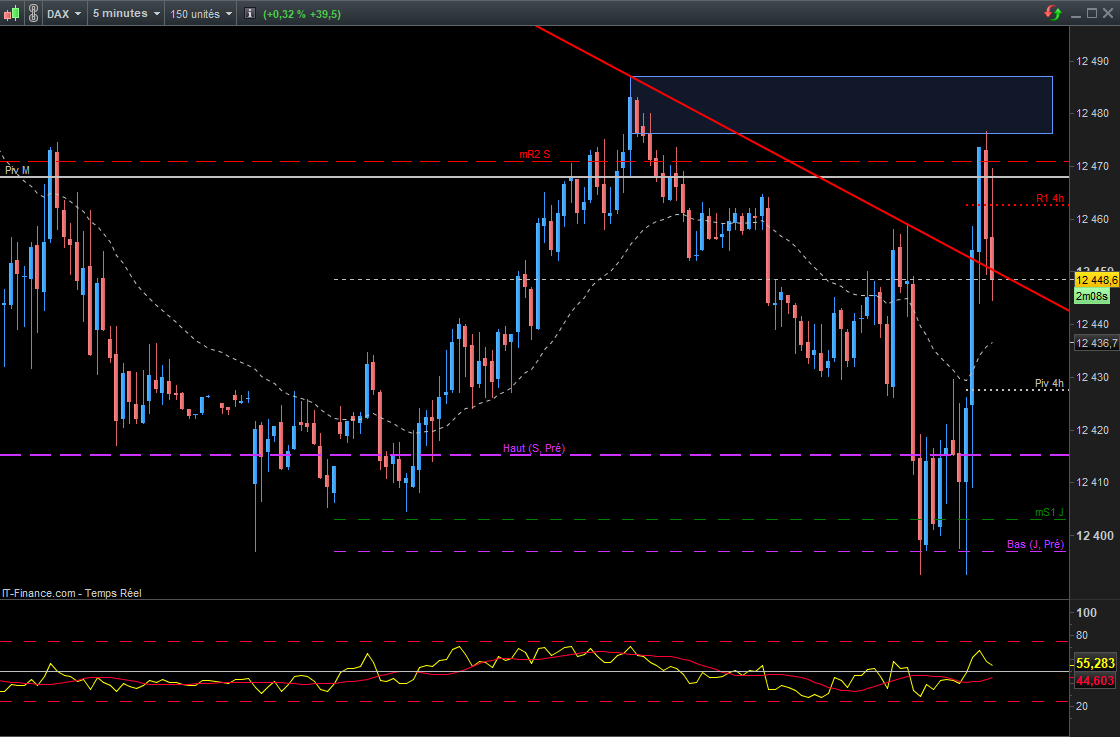Click the 12 400 price axis label
Screen dimensions: 1120x737
pyautogui.click(x=1094, y=536)
